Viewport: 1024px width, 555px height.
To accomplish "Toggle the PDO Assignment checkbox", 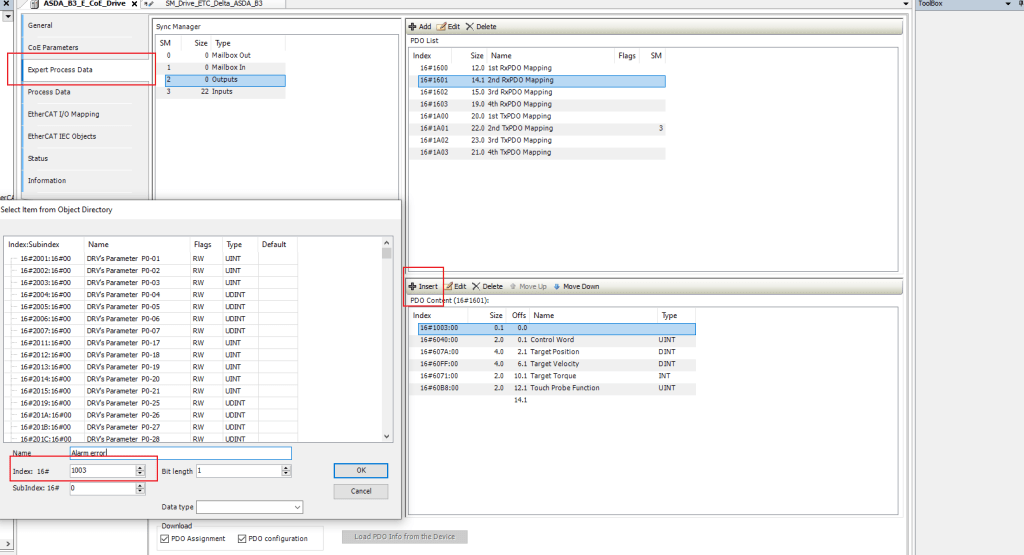I will point(166,538).
